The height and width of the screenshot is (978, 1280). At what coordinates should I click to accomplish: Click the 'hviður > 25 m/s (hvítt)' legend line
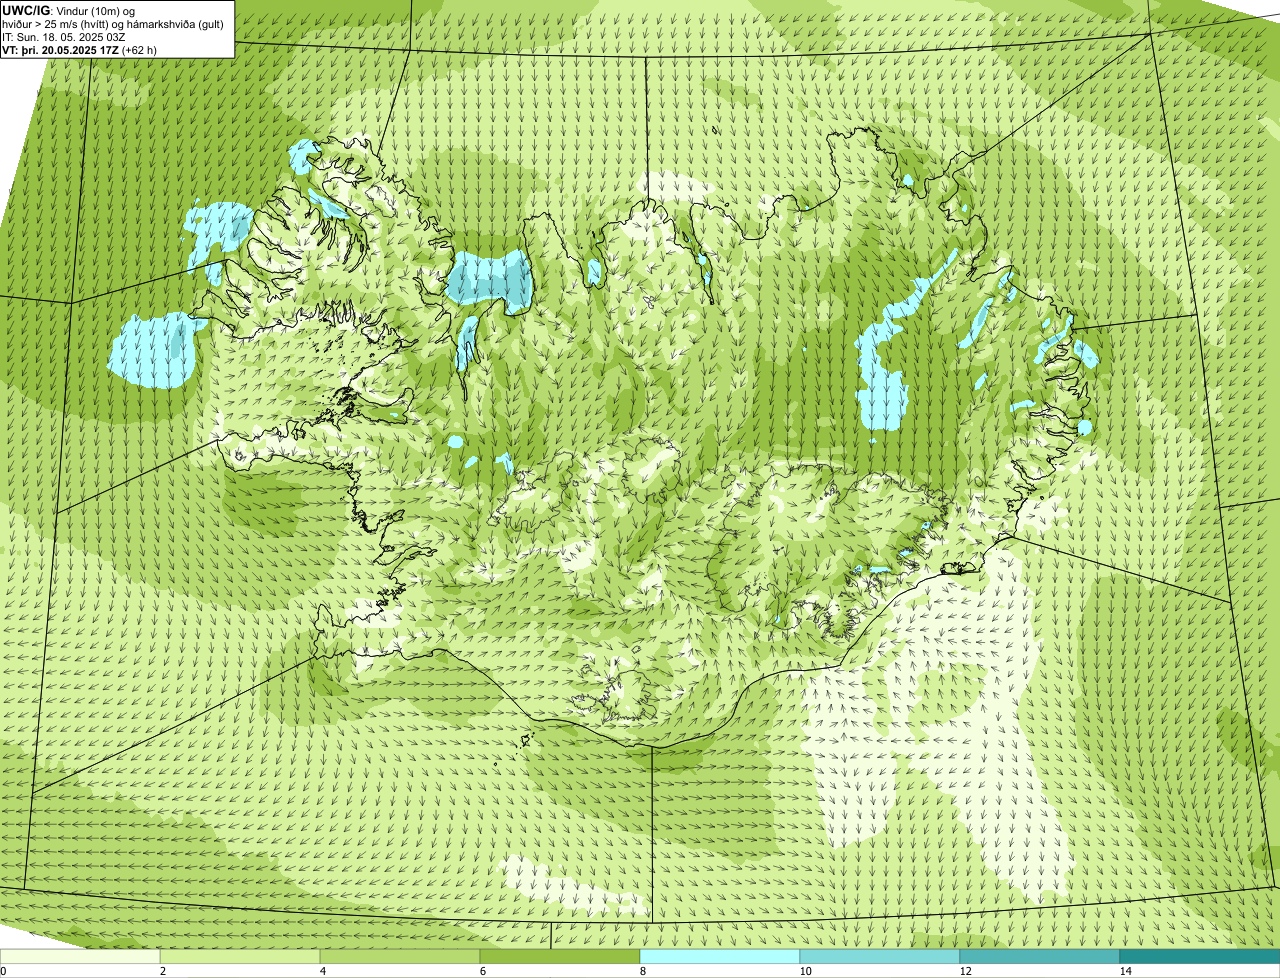coord(113,24)
